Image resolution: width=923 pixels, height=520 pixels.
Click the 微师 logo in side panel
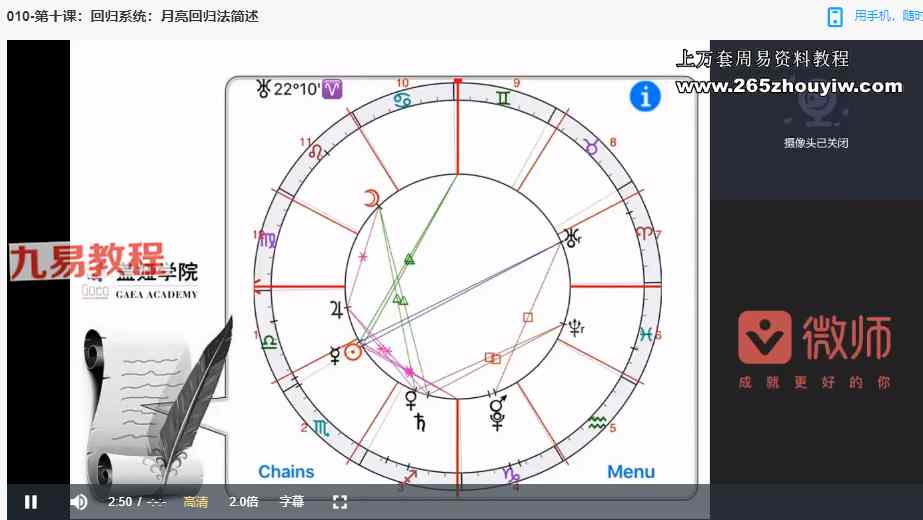[815, 338]
